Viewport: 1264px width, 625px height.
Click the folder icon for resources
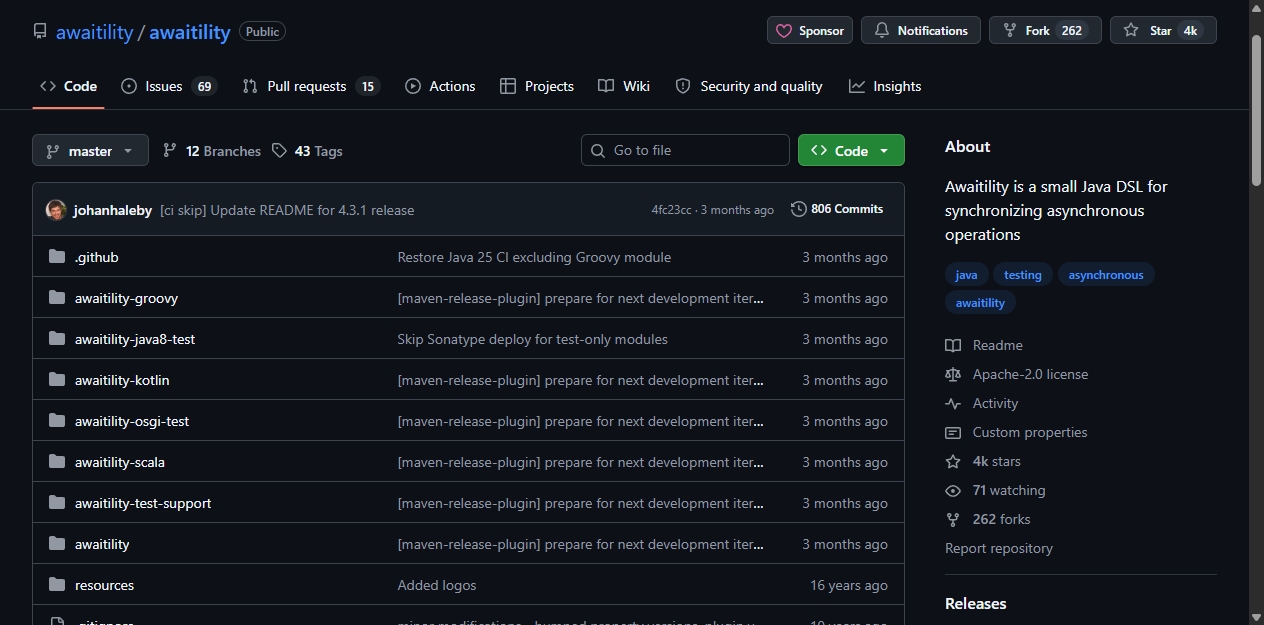(x=57, y=585)
